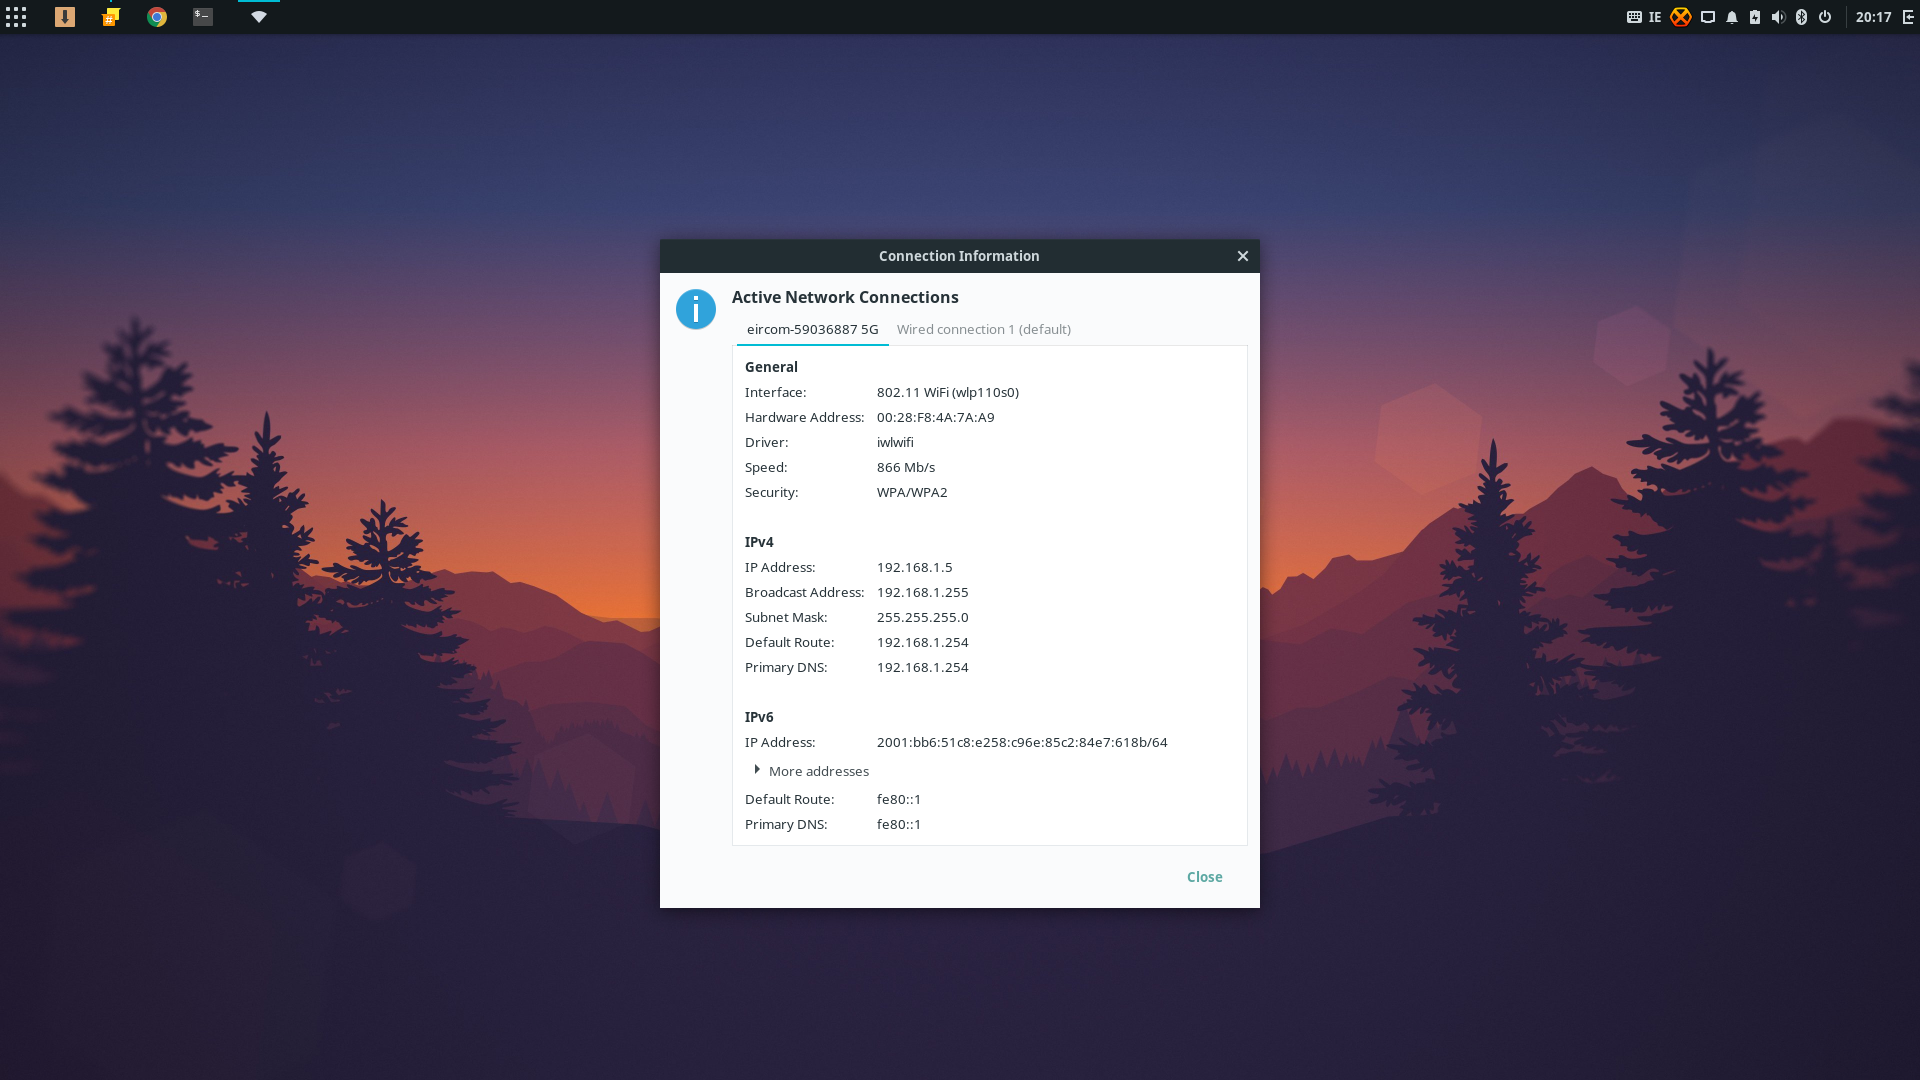Click the orange hexagon X tray icon
This screenshot has width=1920, height=1080.
point(1681,17)
